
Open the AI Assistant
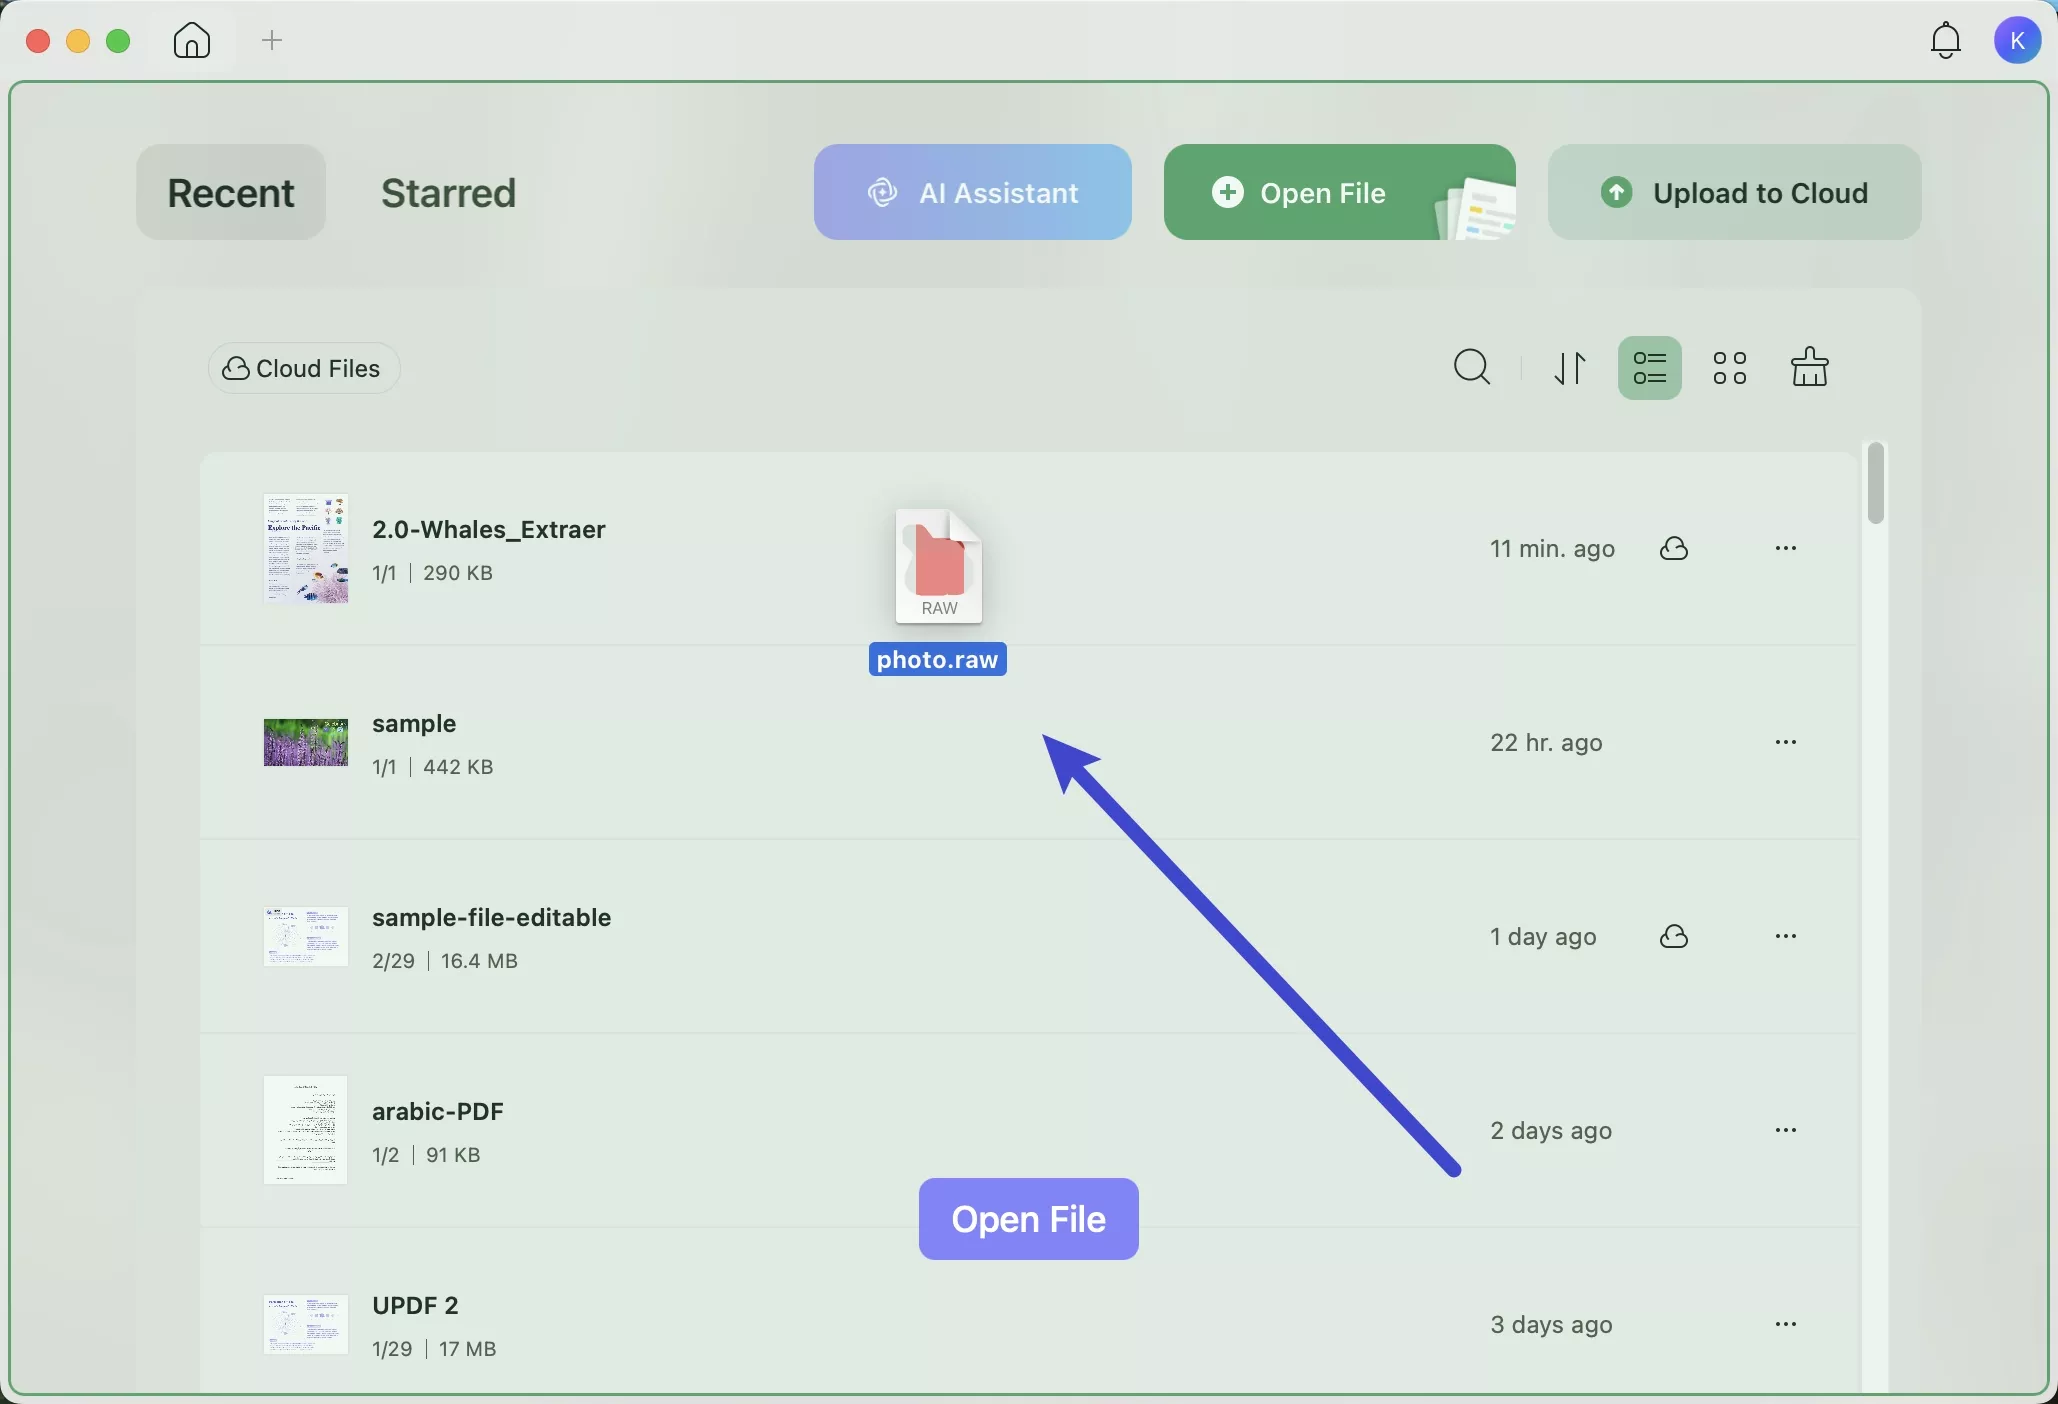[971, 192]
